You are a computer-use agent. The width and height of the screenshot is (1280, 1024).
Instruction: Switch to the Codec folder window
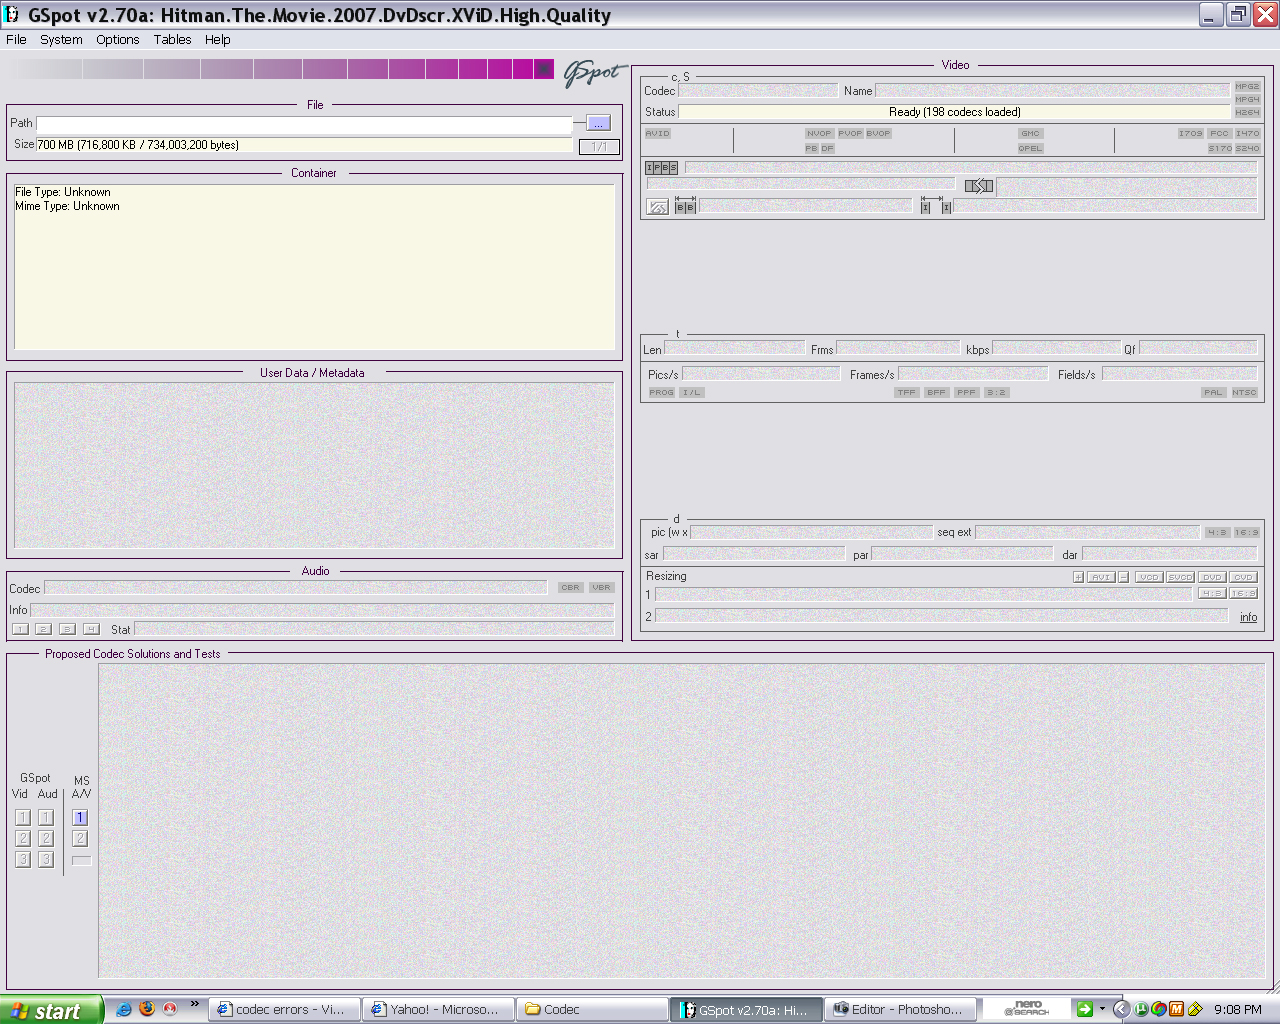point(592,1010)
